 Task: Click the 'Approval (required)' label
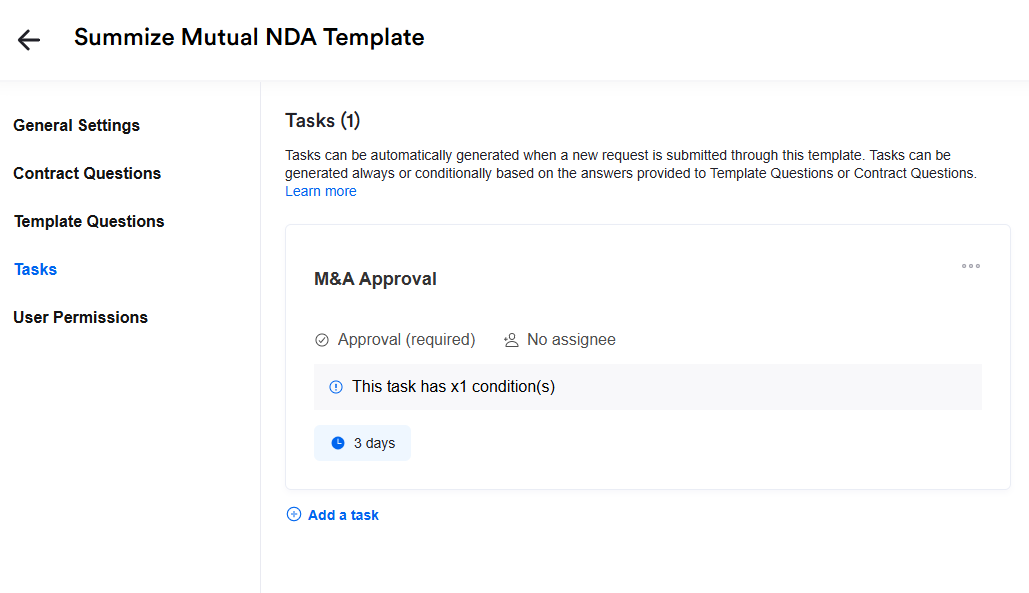pos(406,340)
